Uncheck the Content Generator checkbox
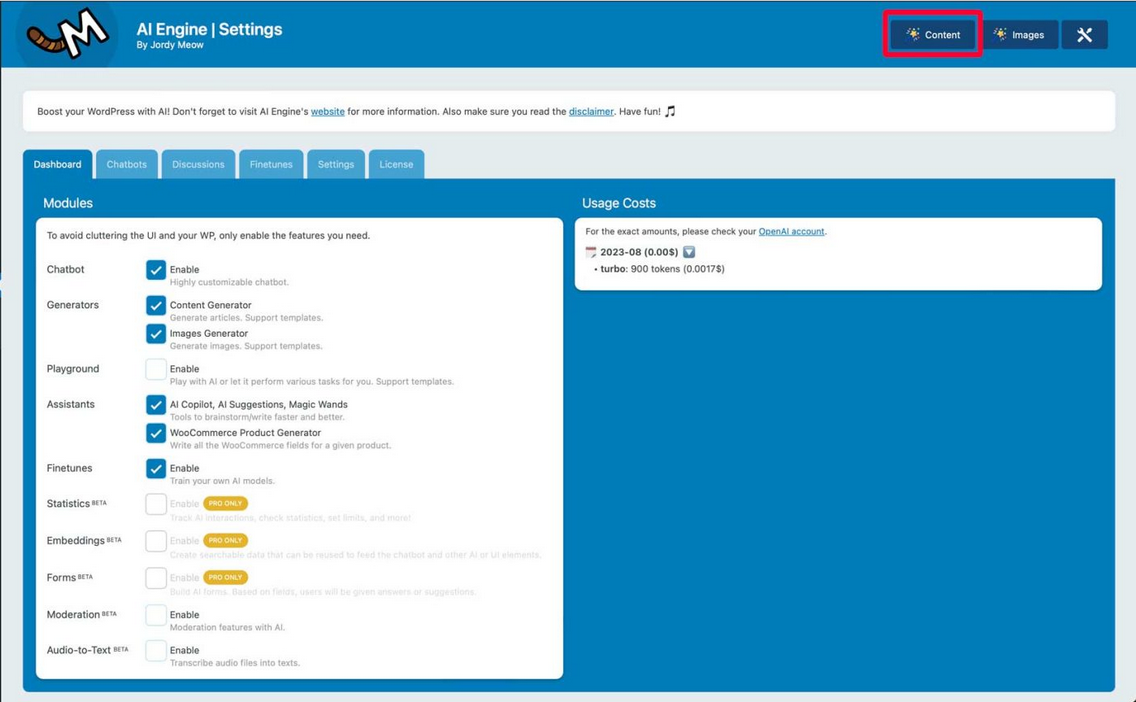The height and width of the screenshot is (702, 1136). click(156, 305)
